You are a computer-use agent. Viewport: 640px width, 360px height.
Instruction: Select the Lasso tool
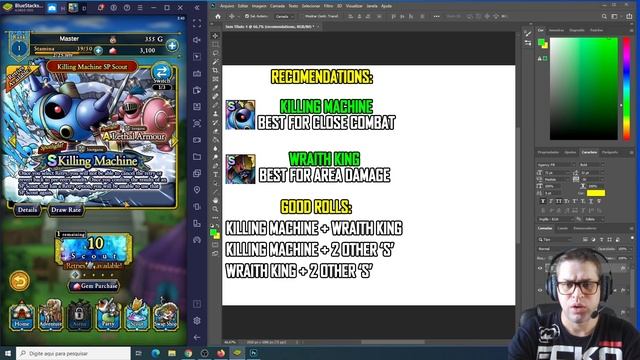click(215, 53)
